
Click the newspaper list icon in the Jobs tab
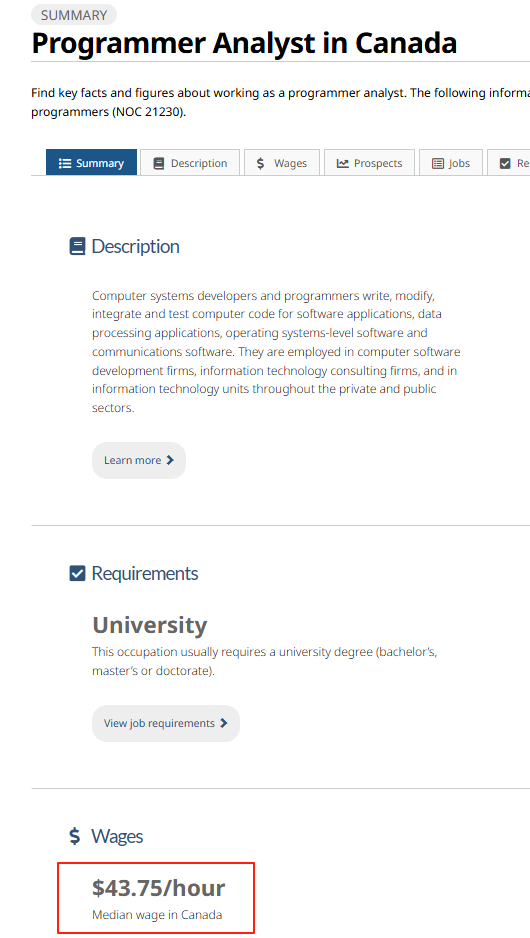click(x=438, y=163)
